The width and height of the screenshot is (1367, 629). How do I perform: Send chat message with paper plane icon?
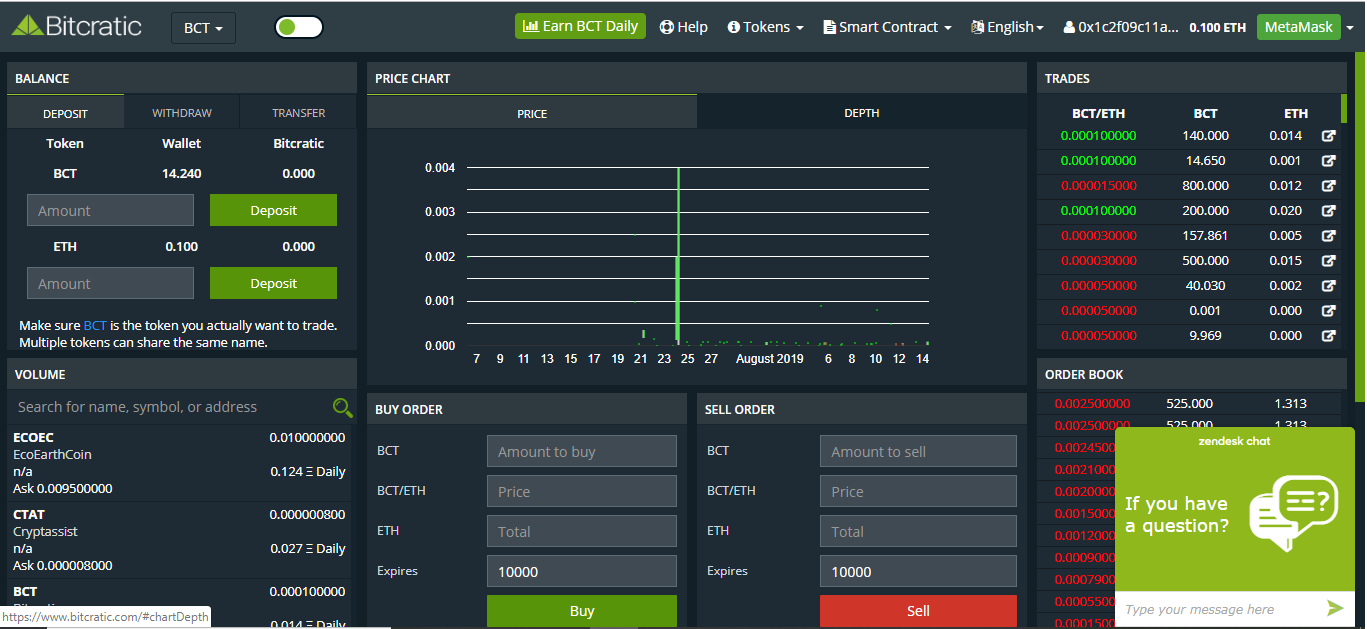point(1335,608)
